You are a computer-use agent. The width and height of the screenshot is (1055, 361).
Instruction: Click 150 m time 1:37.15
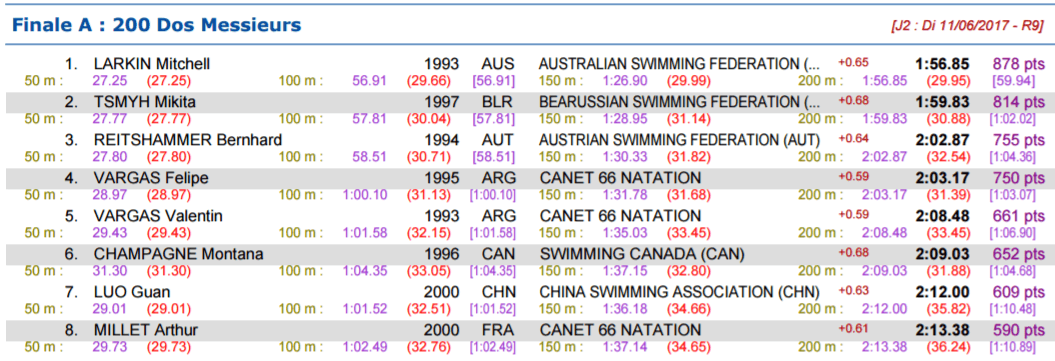click(624, 271)
